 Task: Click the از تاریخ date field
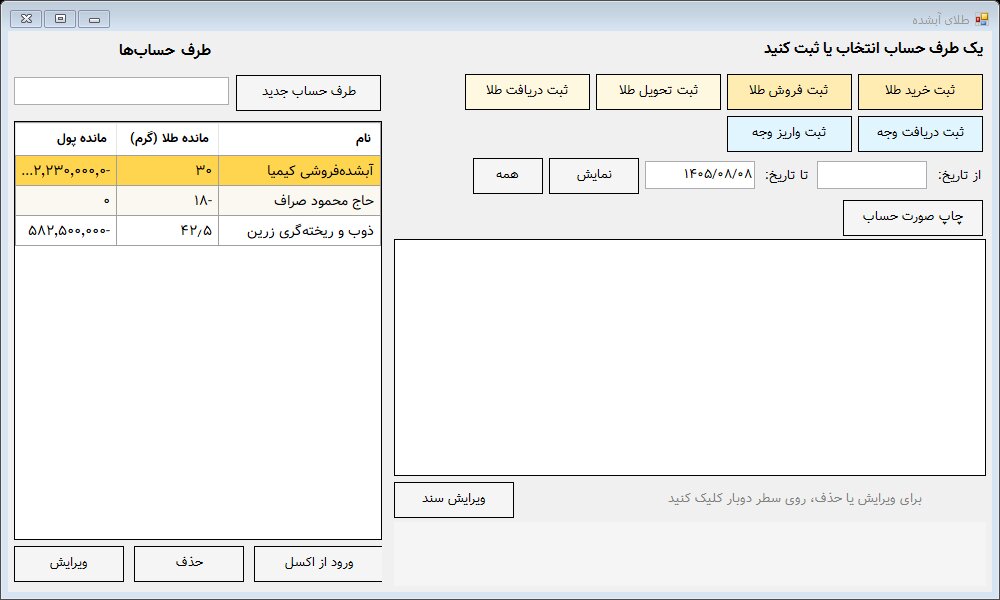click(872, 175)
